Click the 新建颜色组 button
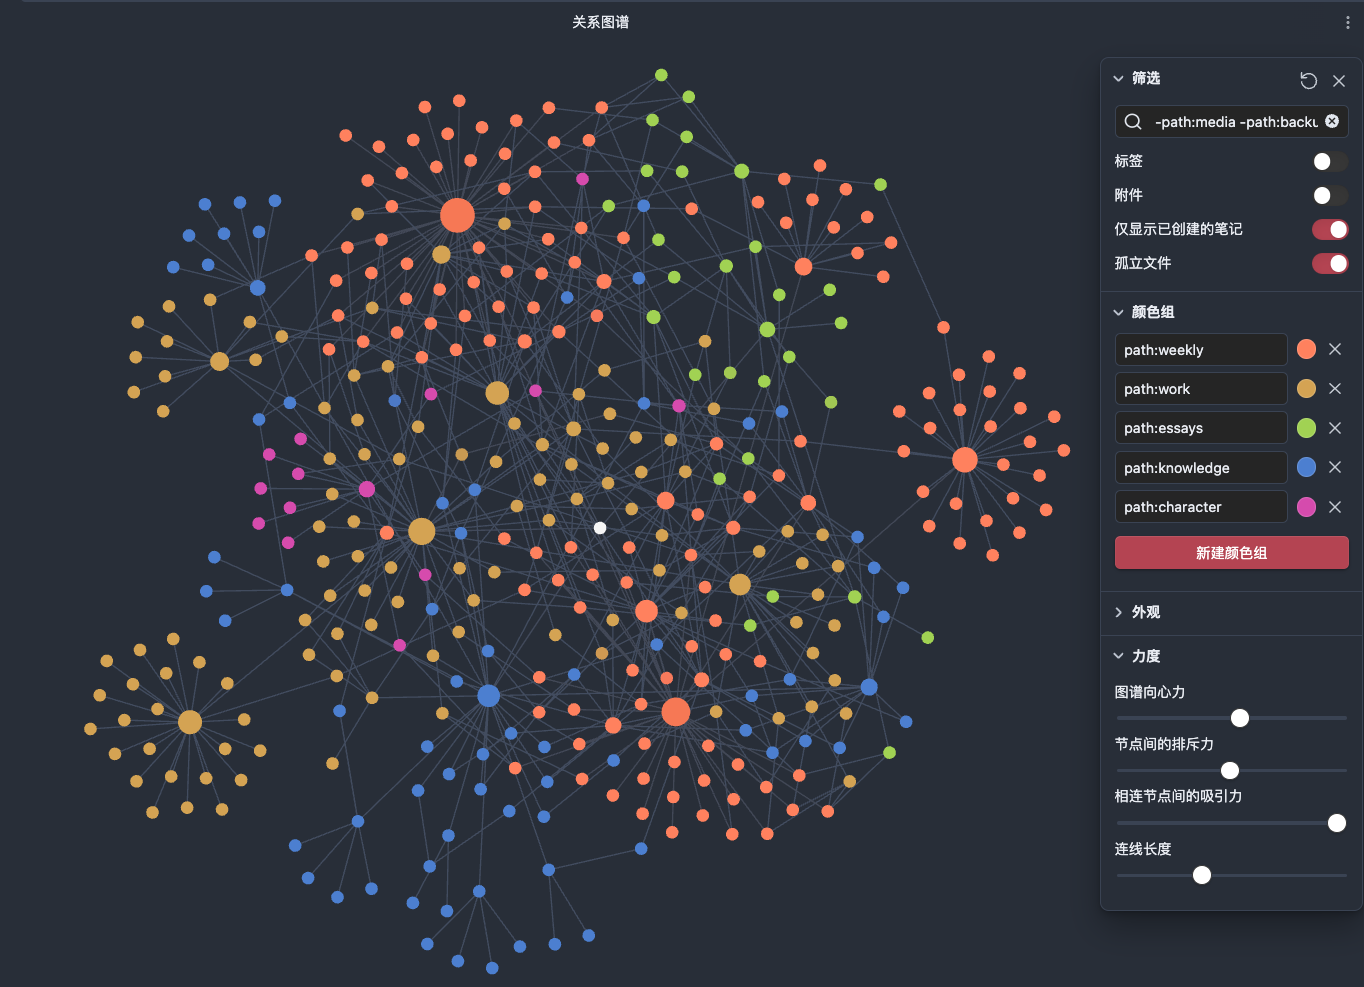Image resolution: width=1364 pixels, height=987 pixels. 1231,552
